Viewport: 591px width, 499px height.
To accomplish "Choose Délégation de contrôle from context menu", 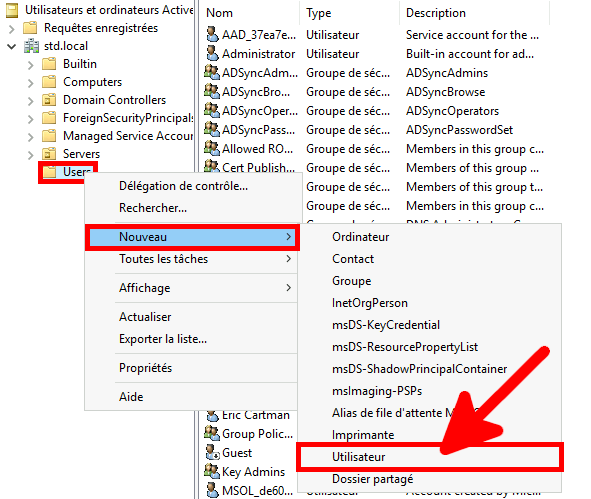I will [x=192, y=186].
